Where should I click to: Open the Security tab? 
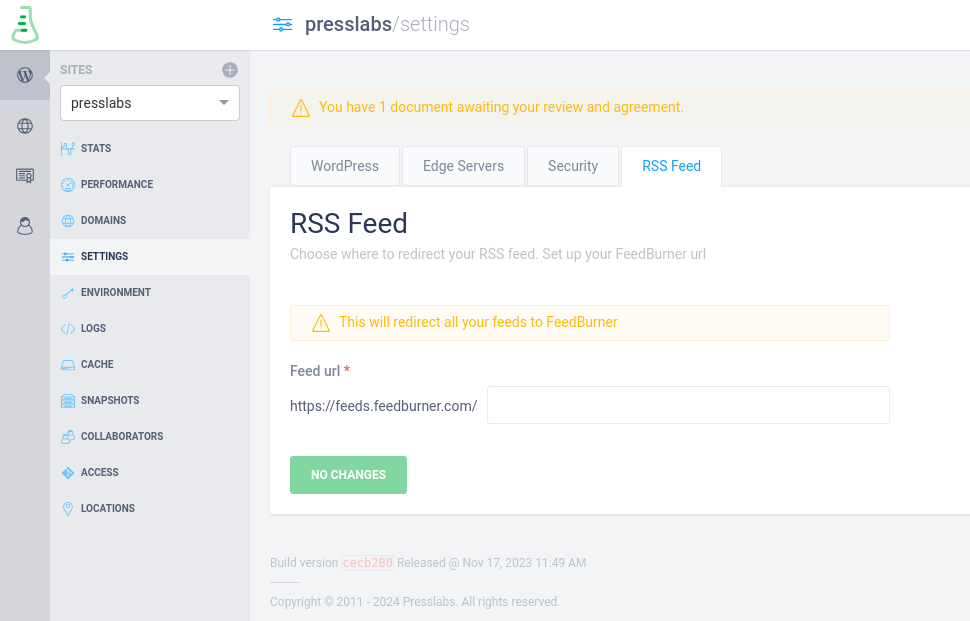pyautogui.click(x=573, y=166)
